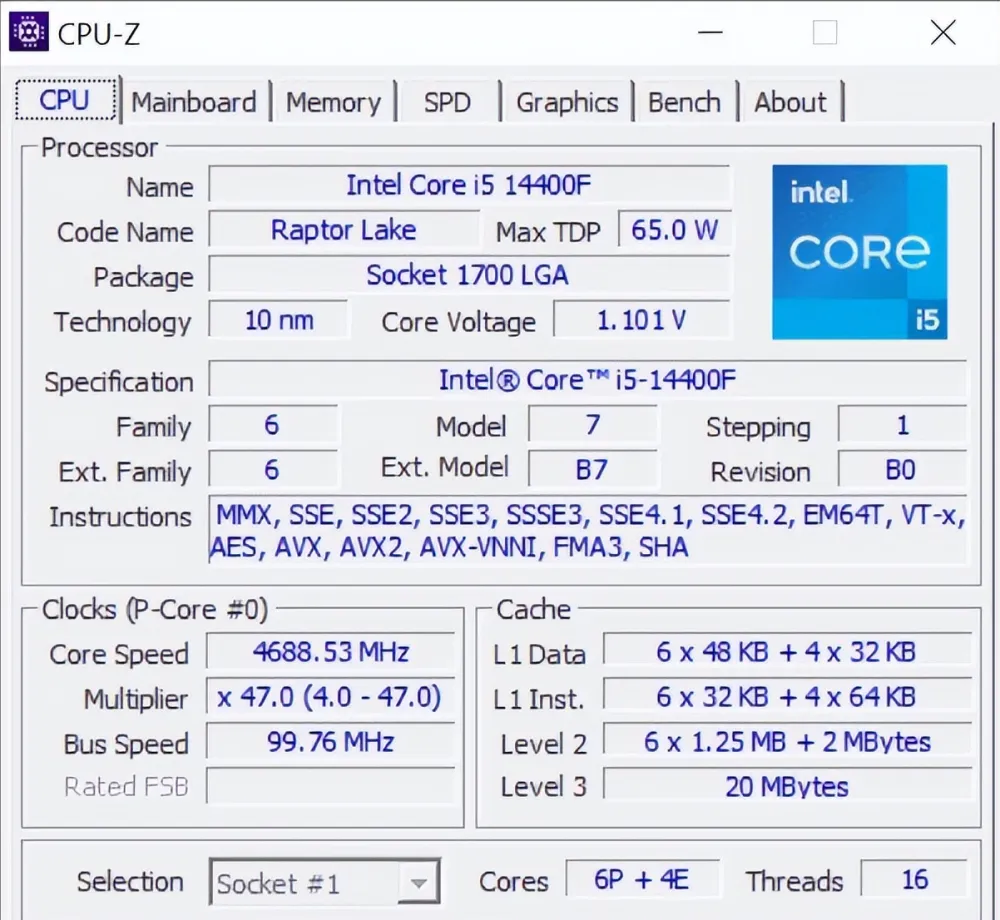Select the SPD tab

[x=448, y=102]
